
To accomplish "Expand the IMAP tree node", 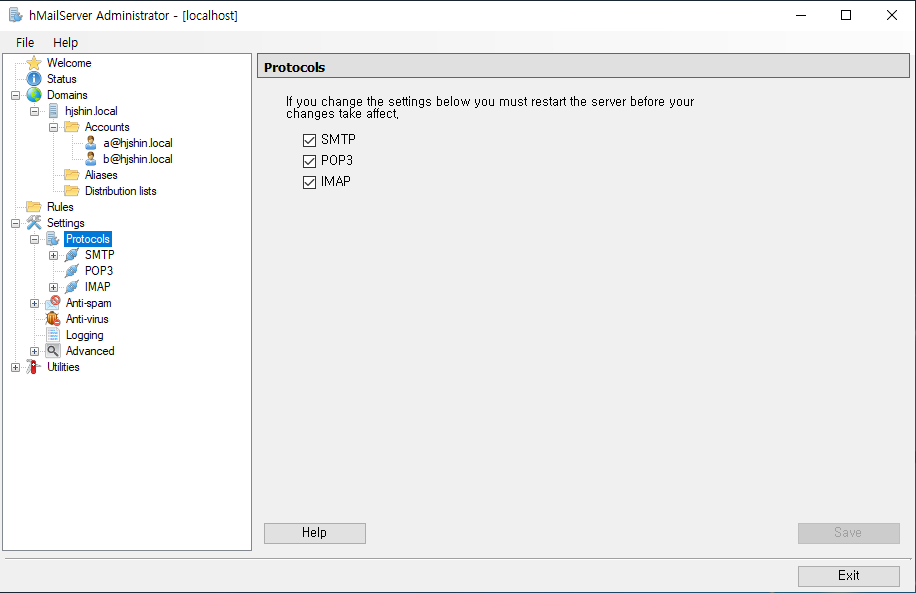I will [53, 287].
